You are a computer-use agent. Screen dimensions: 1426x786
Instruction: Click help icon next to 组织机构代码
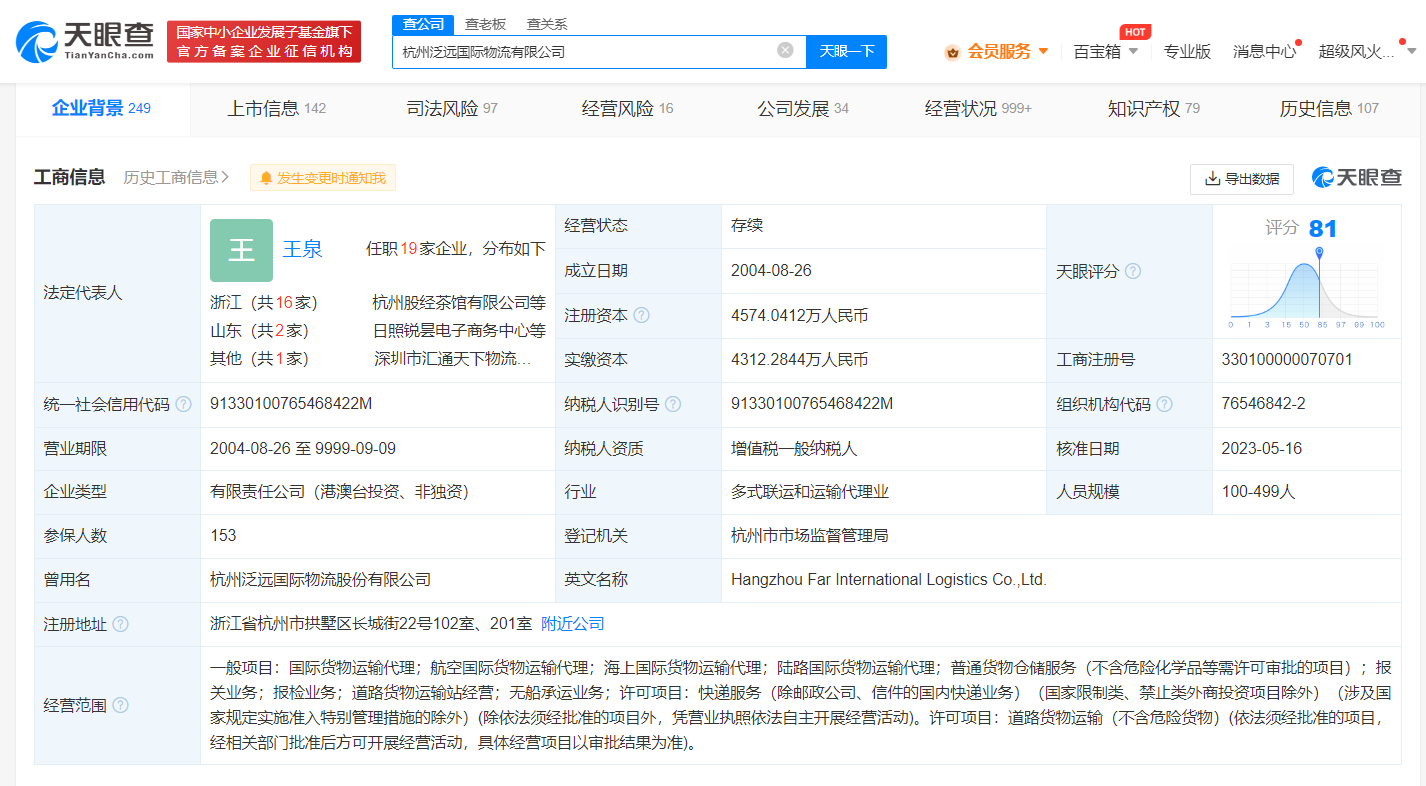coord(1164,404)
